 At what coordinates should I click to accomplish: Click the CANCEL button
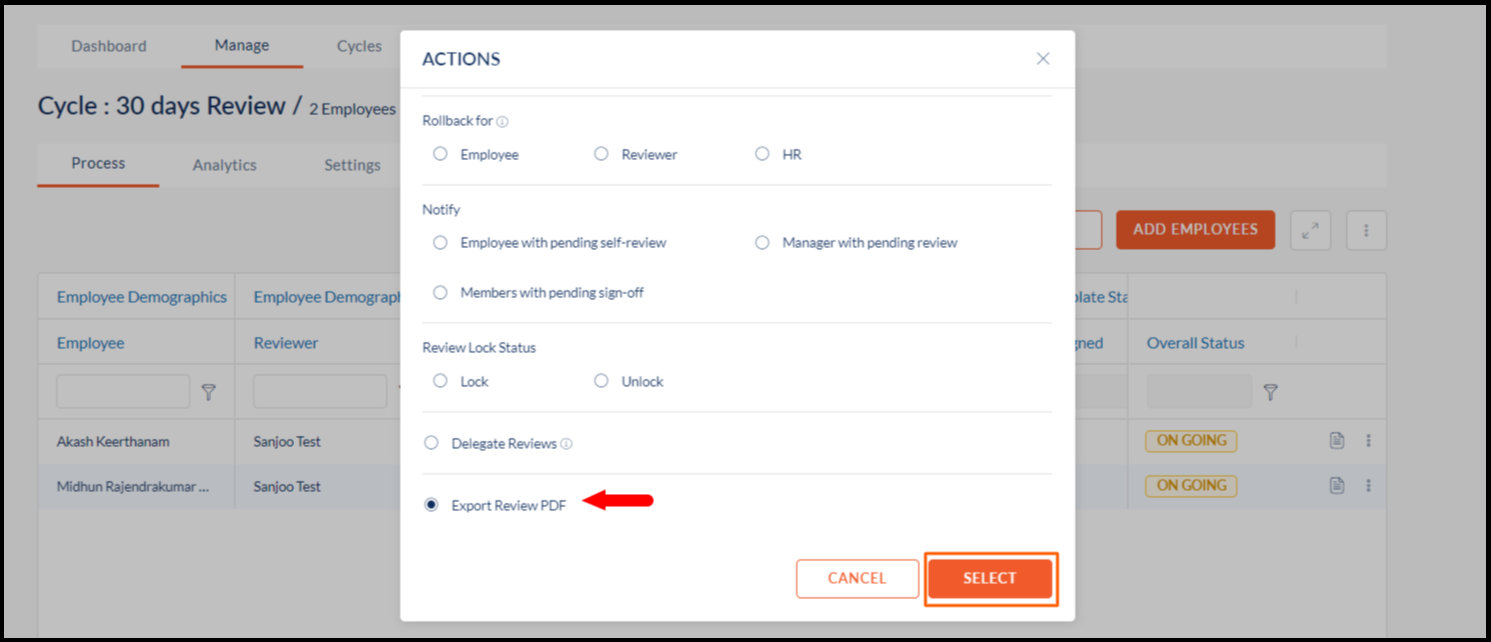(x=857, y=578)
